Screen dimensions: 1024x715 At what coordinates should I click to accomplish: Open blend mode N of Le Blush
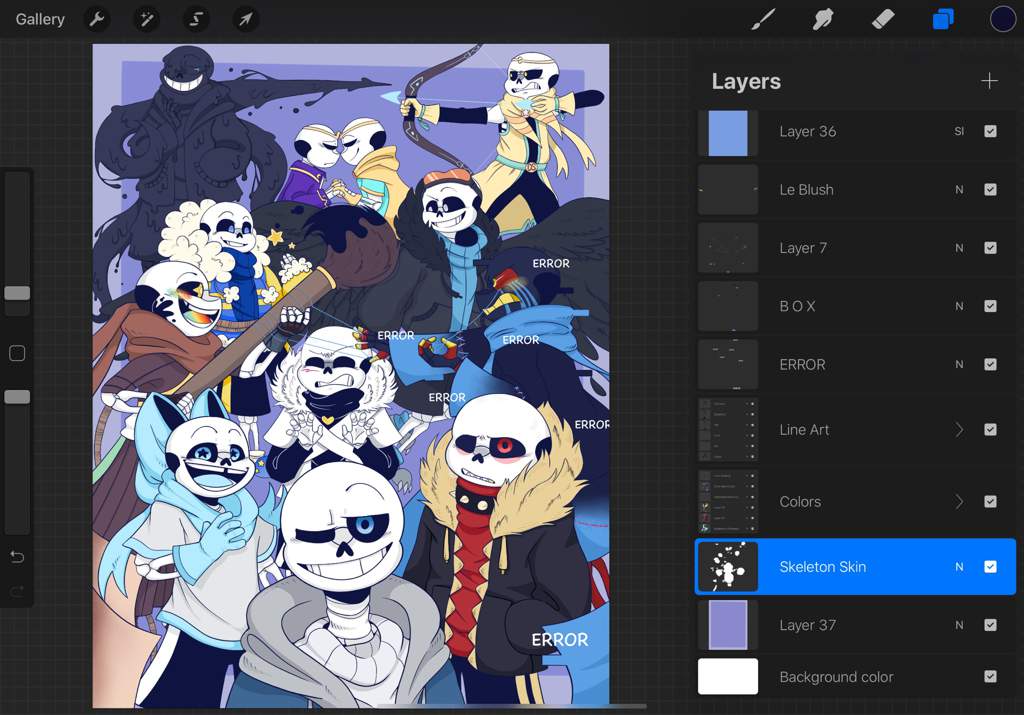click(959, 189)
